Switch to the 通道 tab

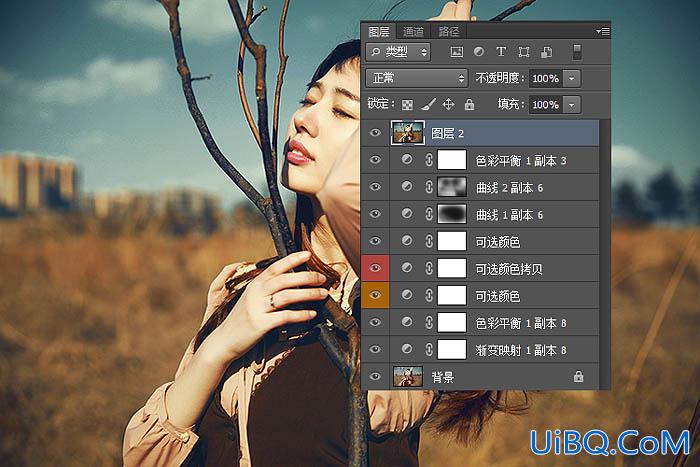click(413, 31)
